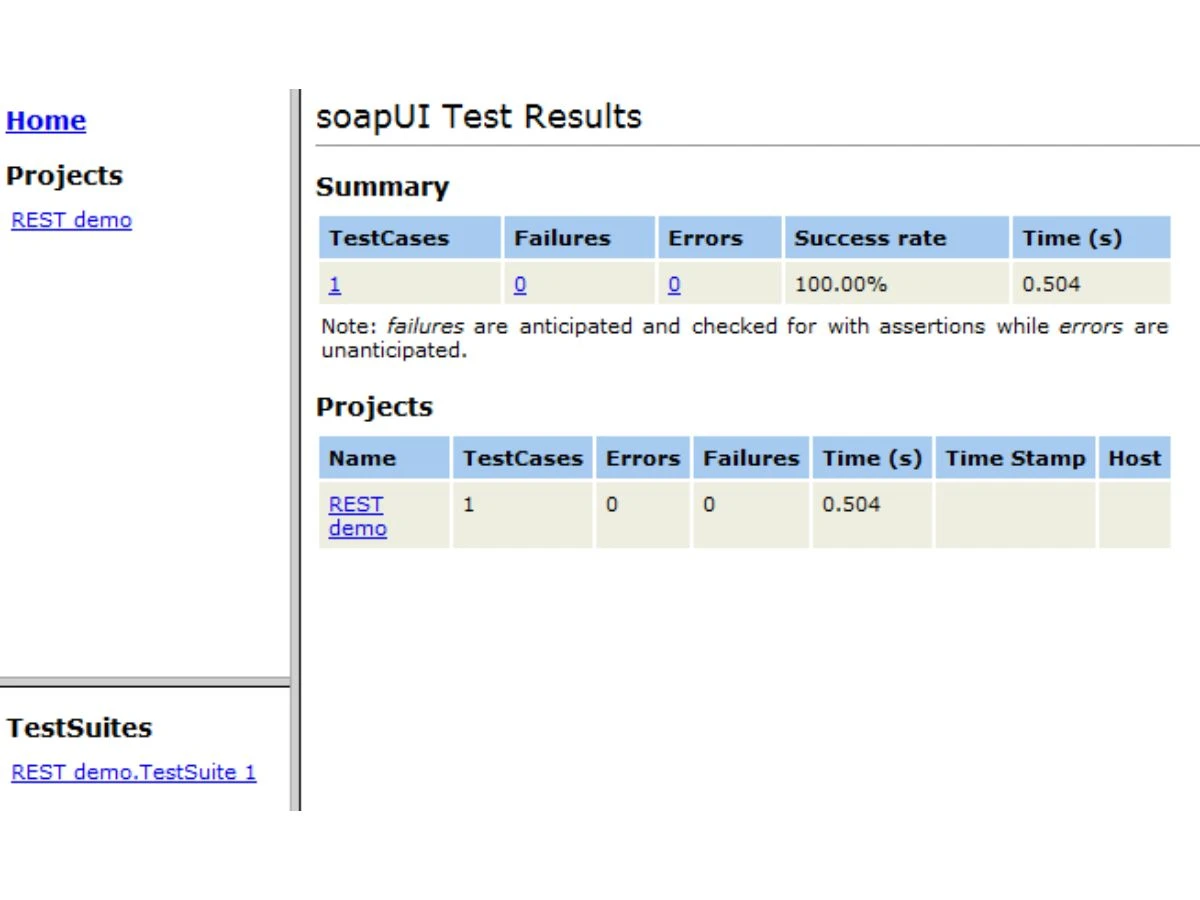Click the Failures header in Projects table
The height and width of the screenshot is (900, 1200).
(751, 458)
